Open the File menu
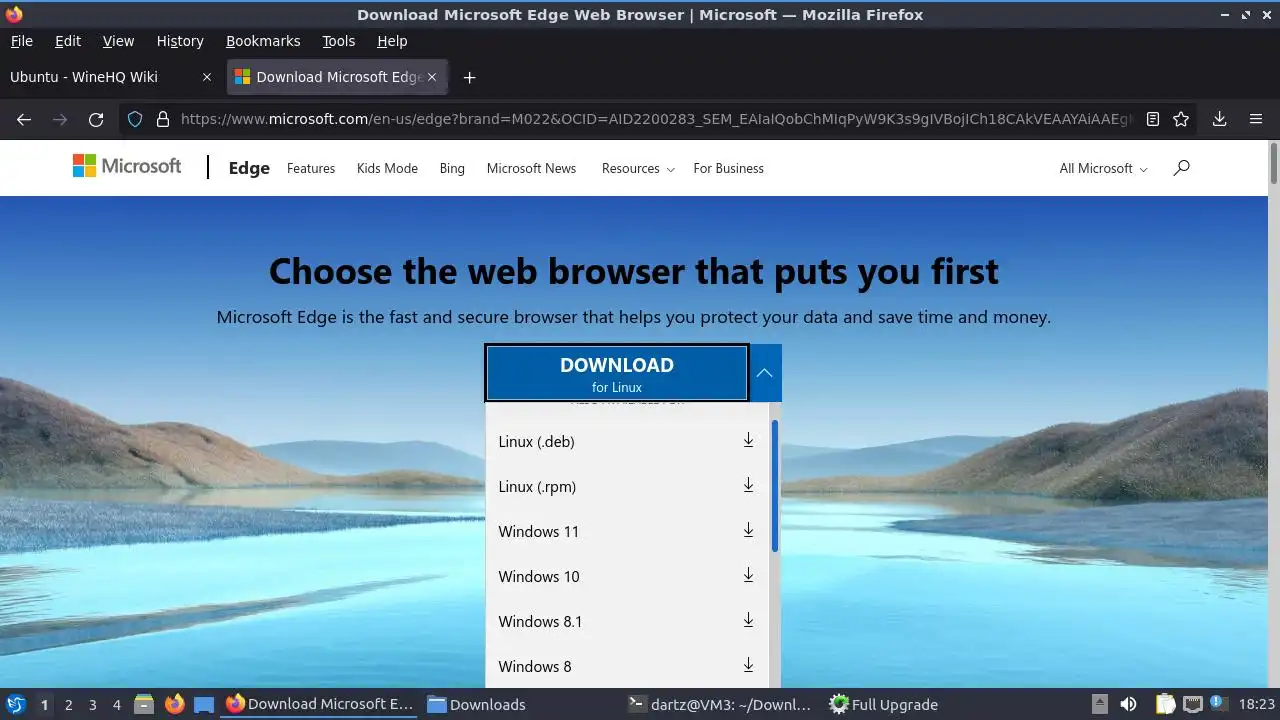 tap(21, 41)
